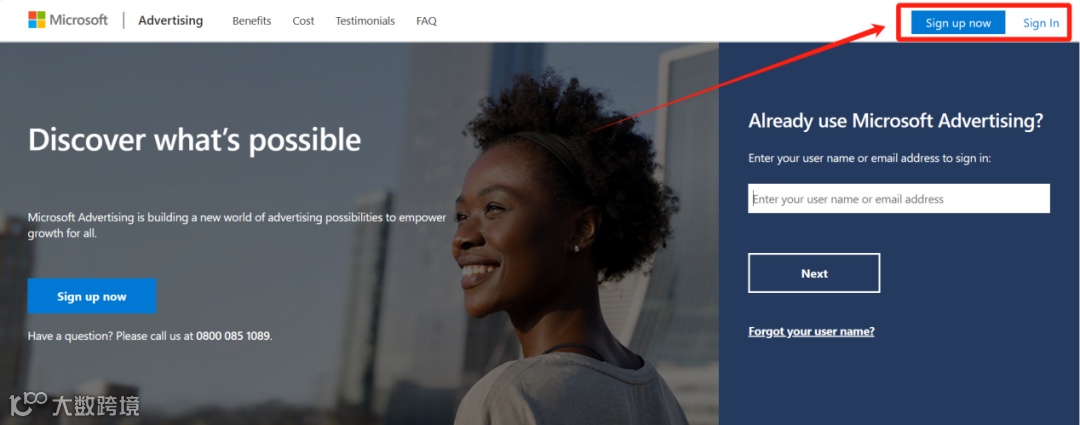Click the Microsoft wordmark text in header
Screen dimensions: 1080x425
click(x=79, y=20)
